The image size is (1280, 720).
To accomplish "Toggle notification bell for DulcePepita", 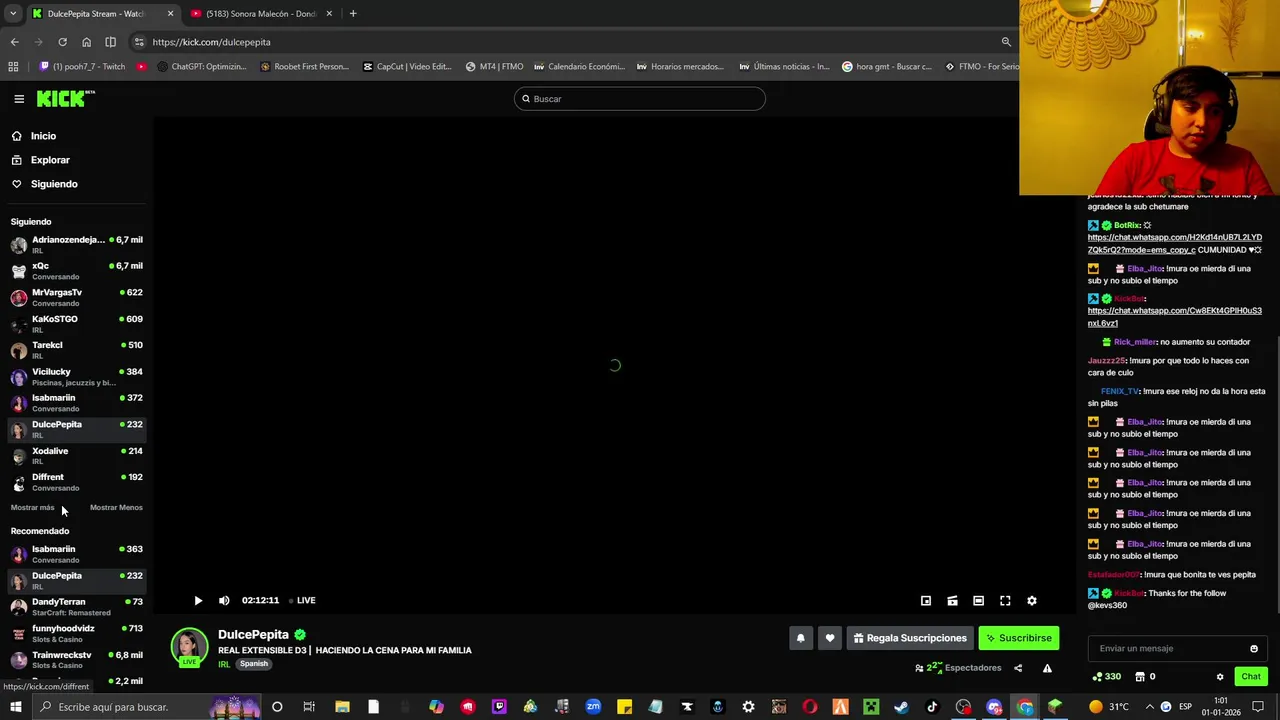I will pyautogui.click(x=800, y=638).
